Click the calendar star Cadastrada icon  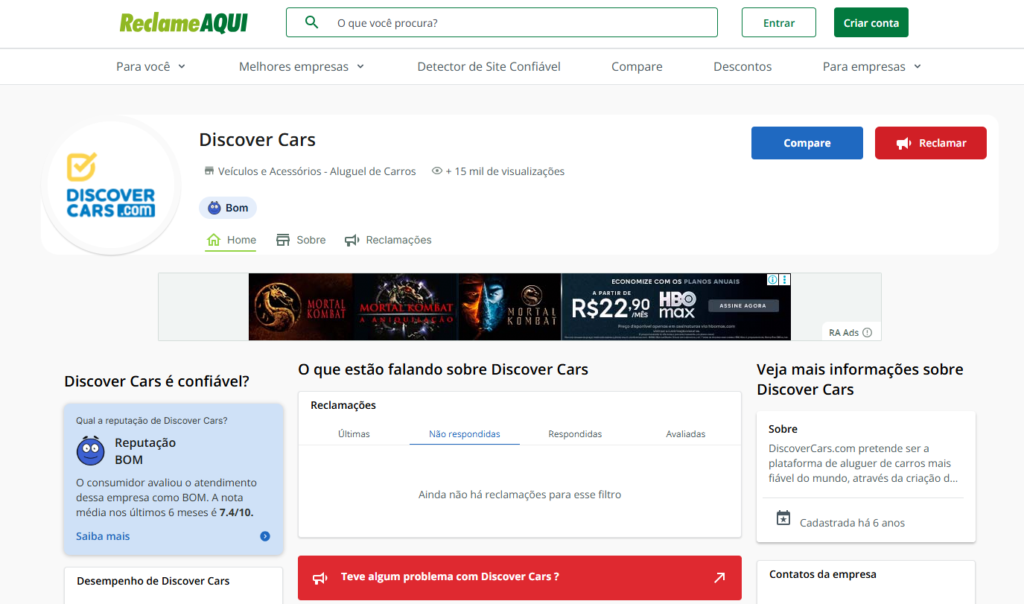(783, 518)
